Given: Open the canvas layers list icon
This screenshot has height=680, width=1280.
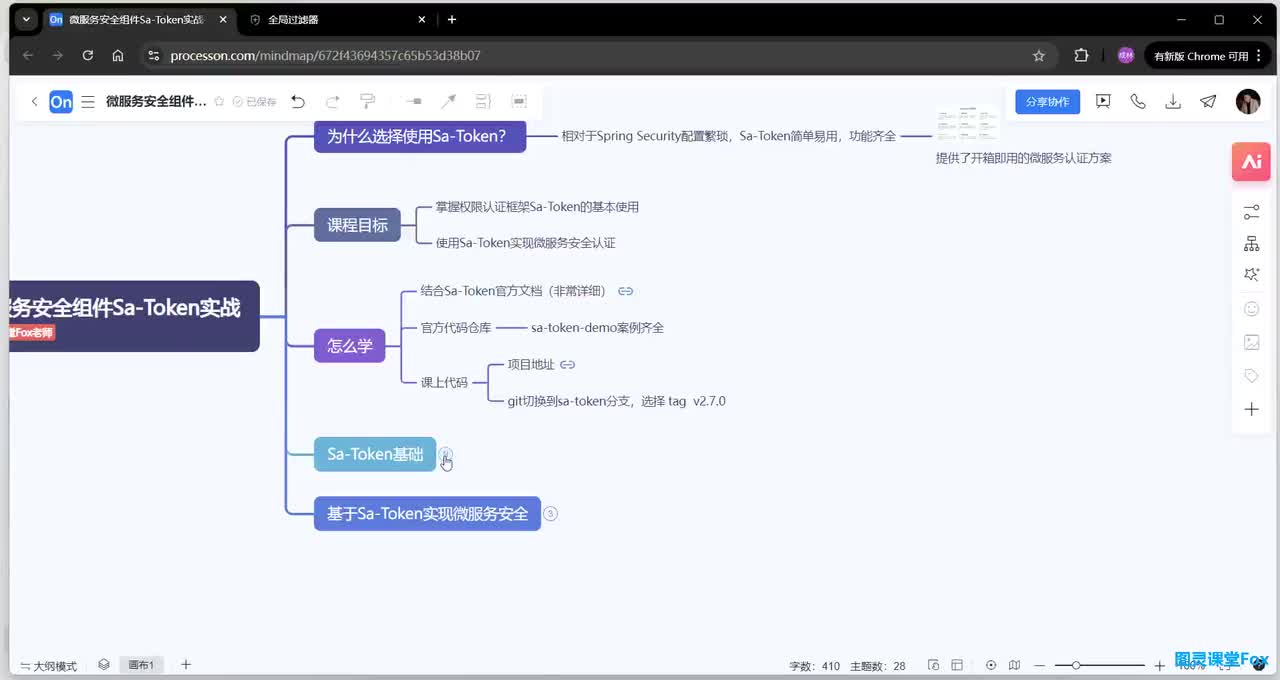Looking at the screenshot, I should pyautogui.click(x=104, y=664).
